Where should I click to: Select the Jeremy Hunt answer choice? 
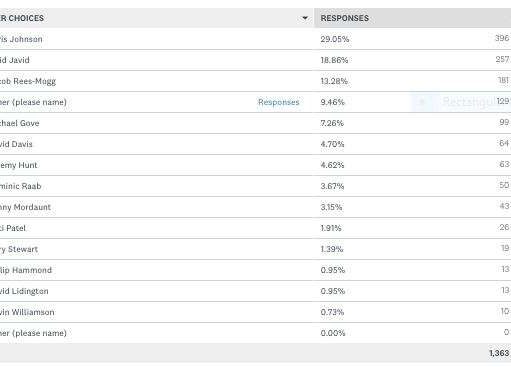coord(19,165)
